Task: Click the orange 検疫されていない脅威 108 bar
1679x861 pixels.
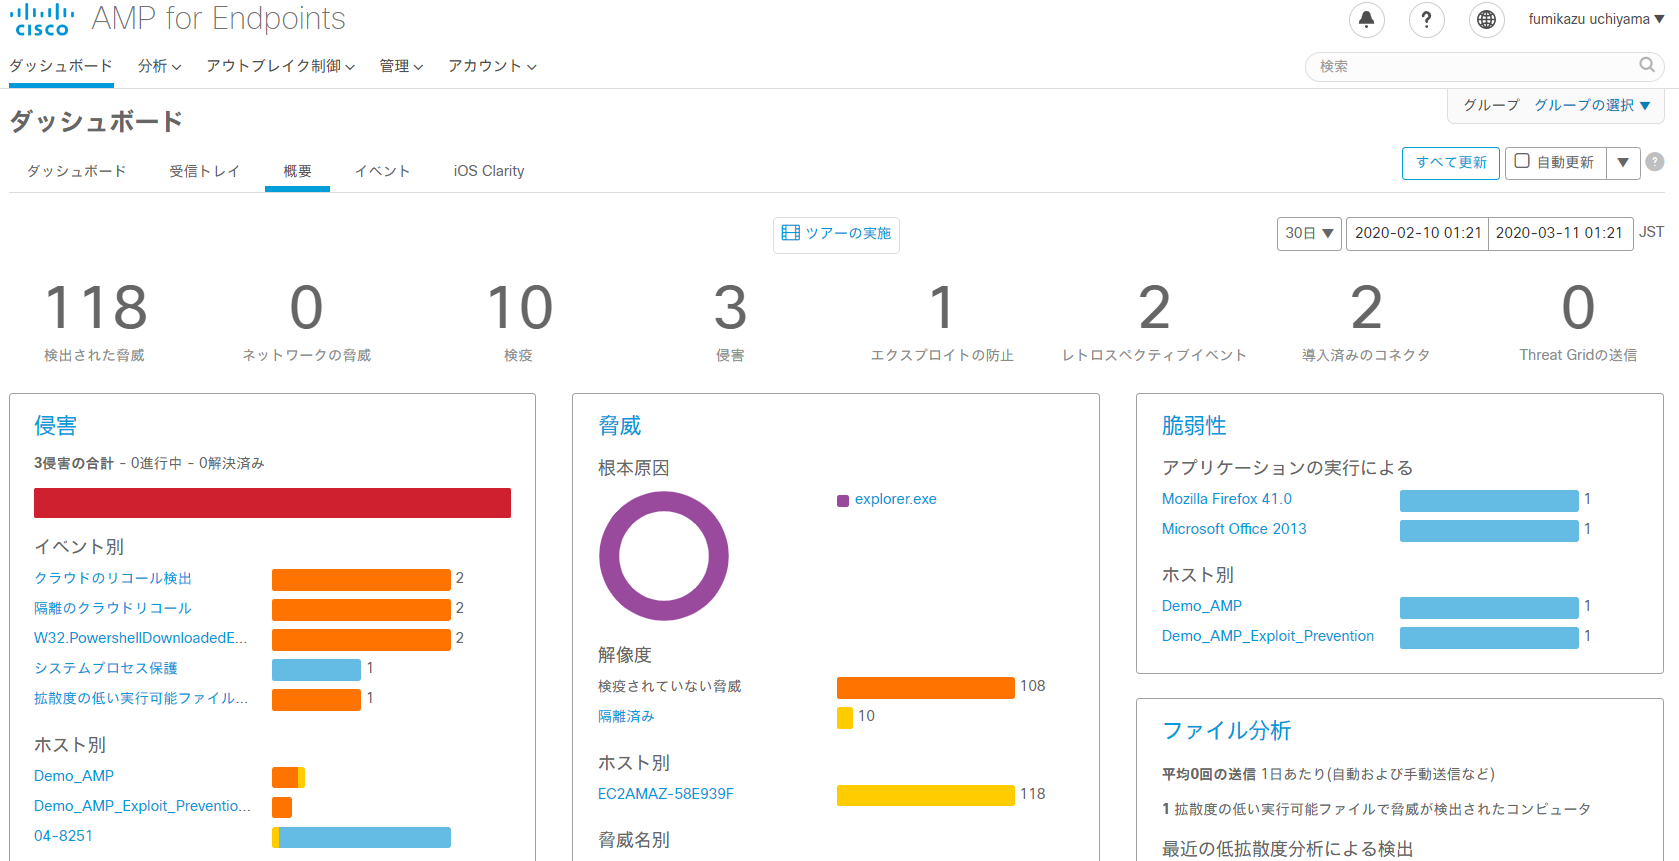Action: pos(926,687)
